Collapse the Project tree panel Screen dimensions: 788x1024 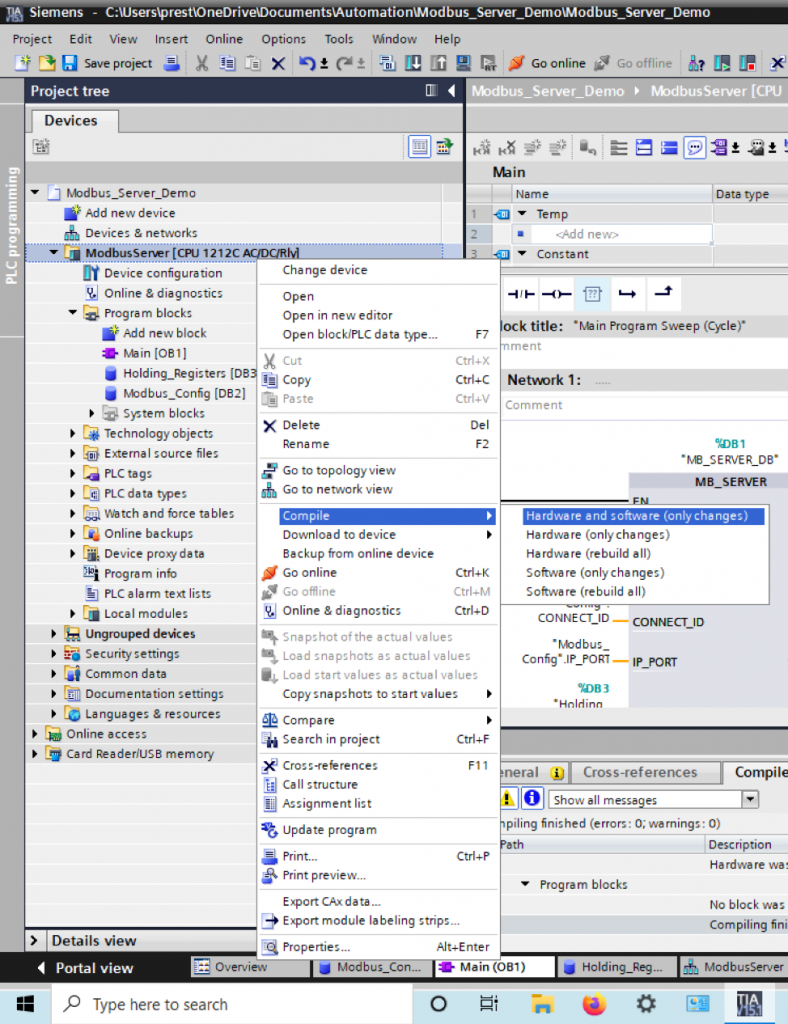[x=451, y=91]
